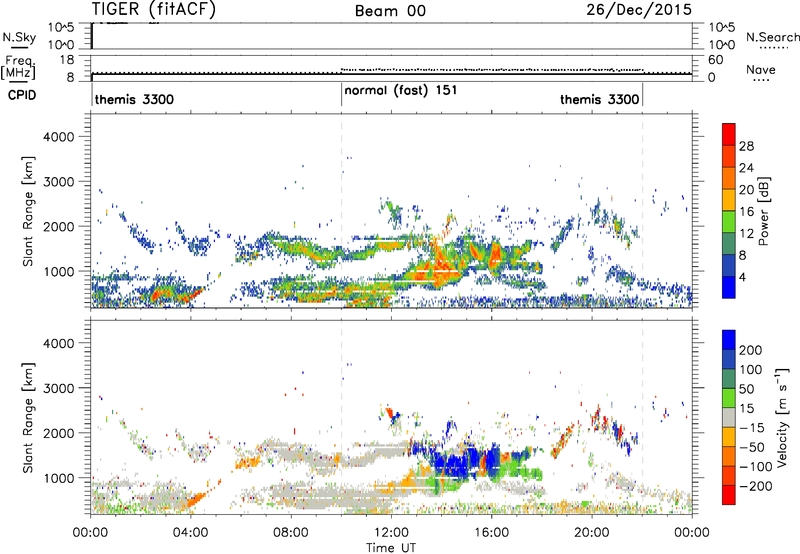Click the 04:00 time axis label
Image resolution: width=800 pixels, height=554 pixels.
[x=190, y=533]
